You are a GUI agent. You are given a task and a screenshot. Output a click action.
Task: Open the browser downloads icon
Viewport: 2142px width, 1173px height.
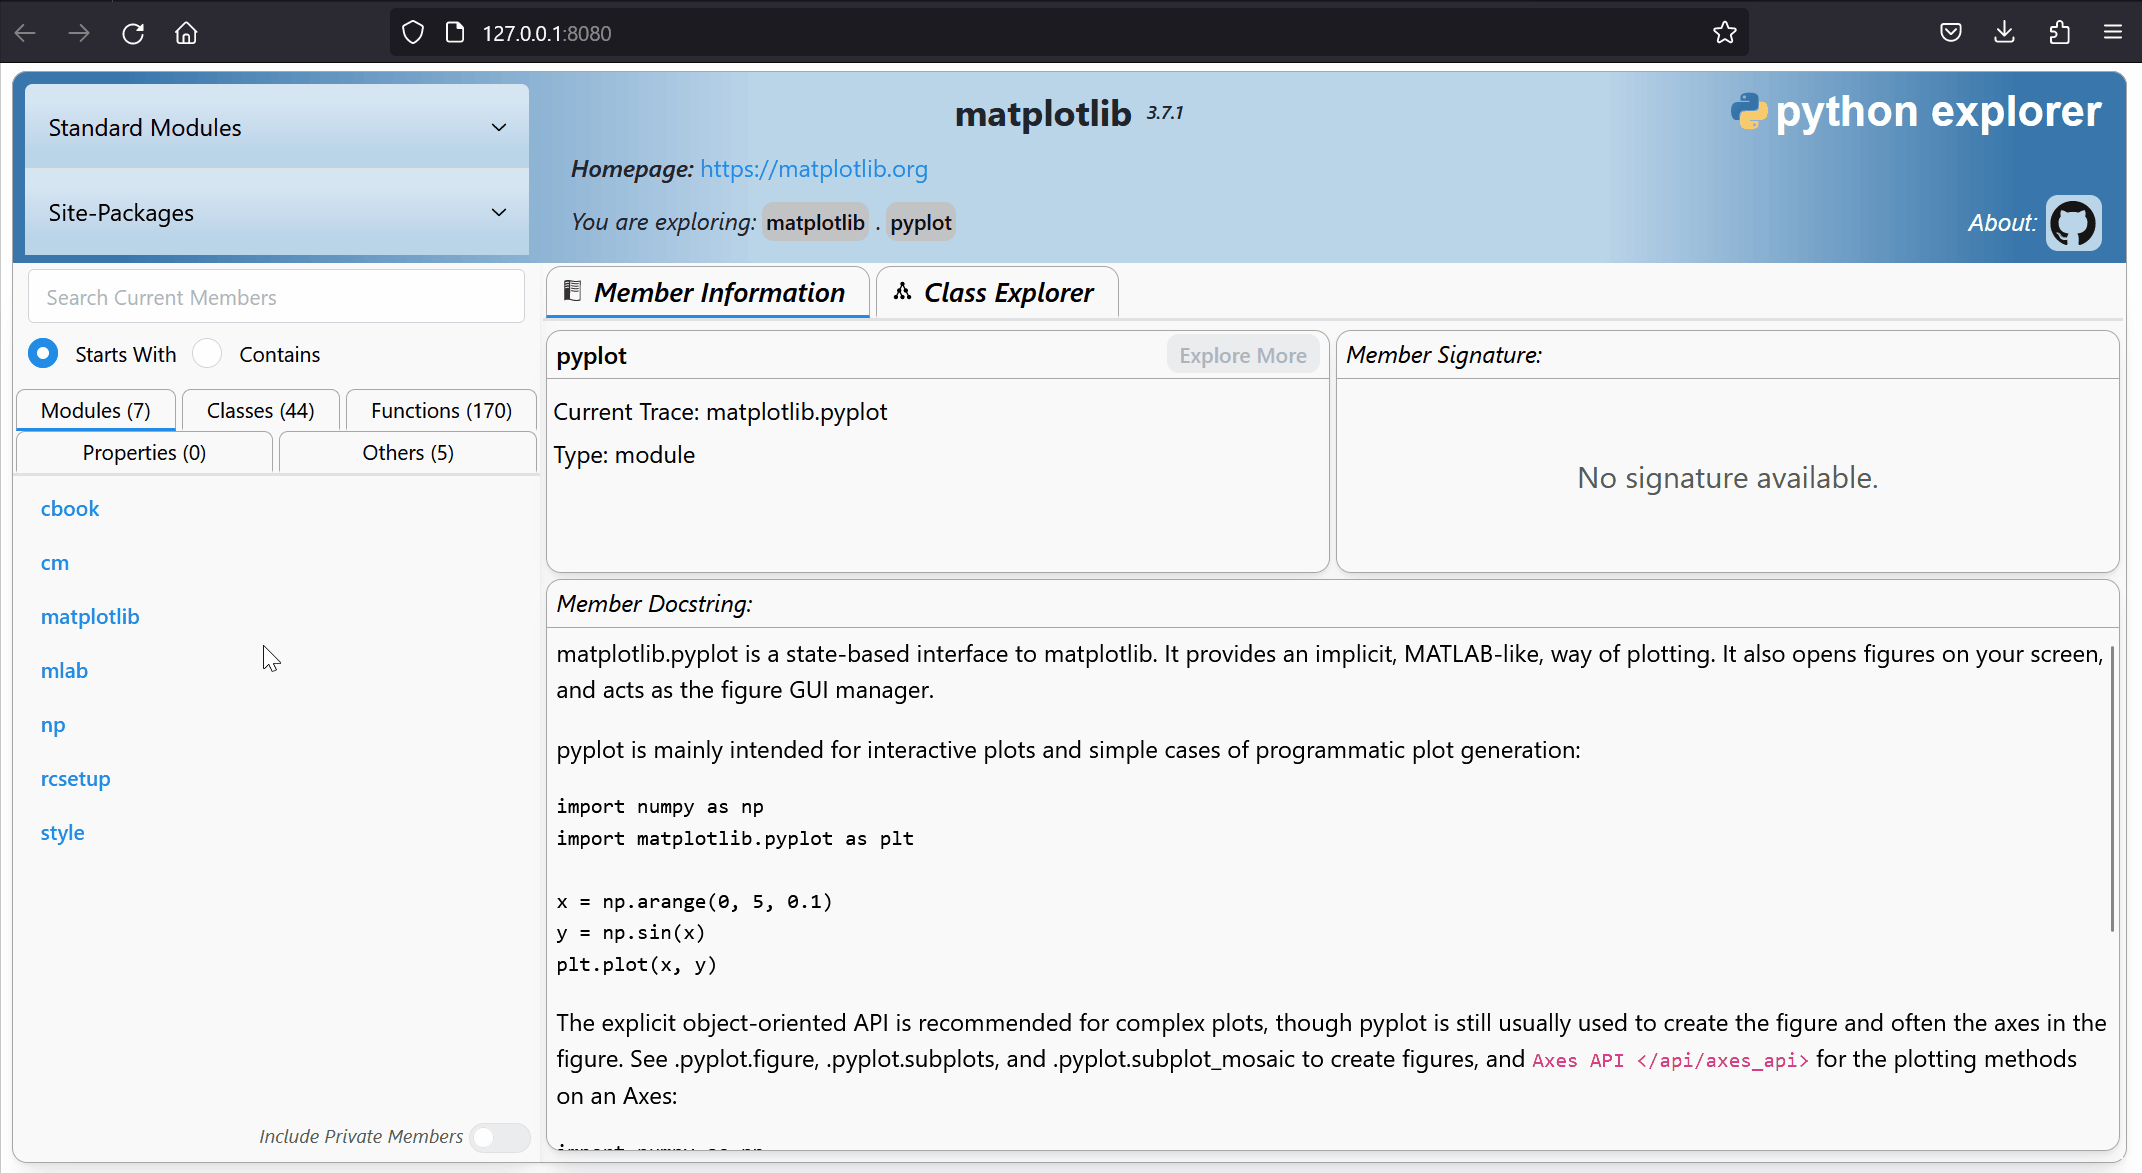tap(2004, 33)
